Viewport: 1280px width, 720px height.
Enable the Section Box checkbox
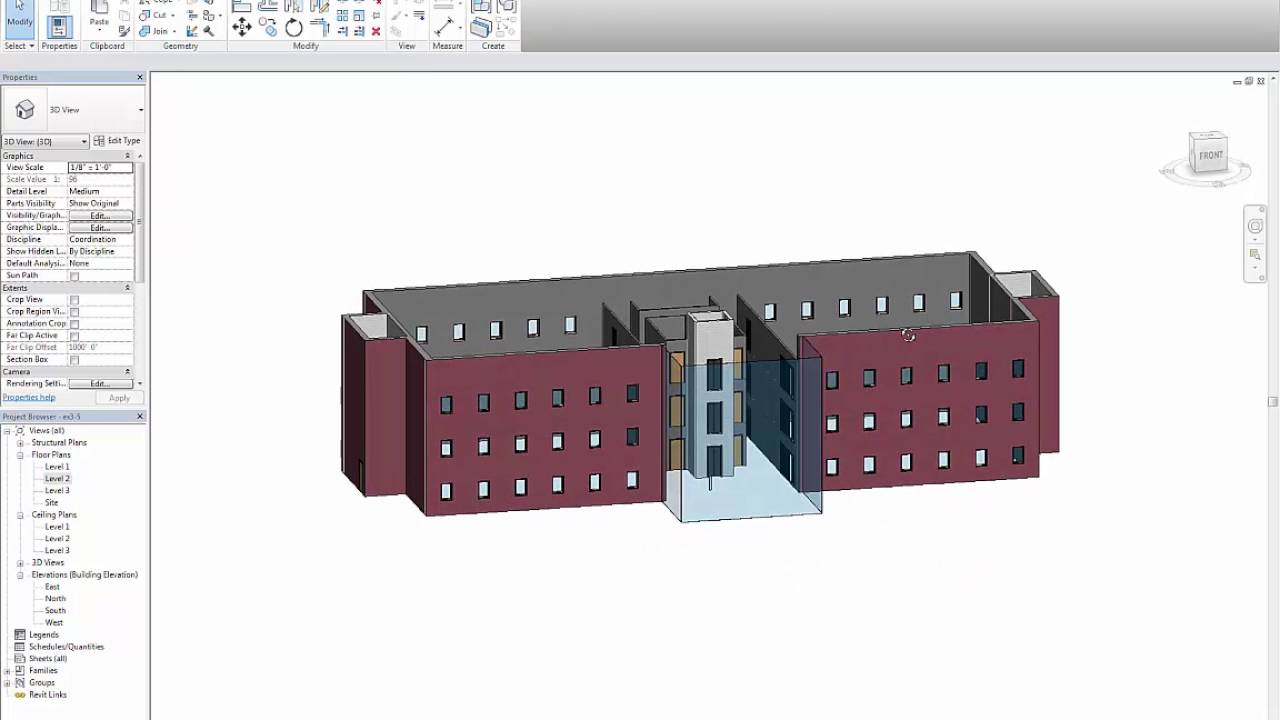coord(74,360)
